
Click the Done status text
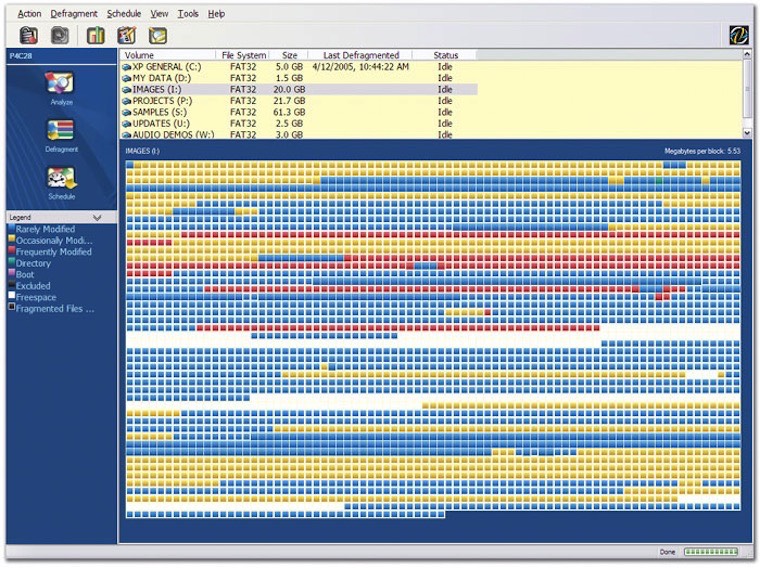(667, 552)
